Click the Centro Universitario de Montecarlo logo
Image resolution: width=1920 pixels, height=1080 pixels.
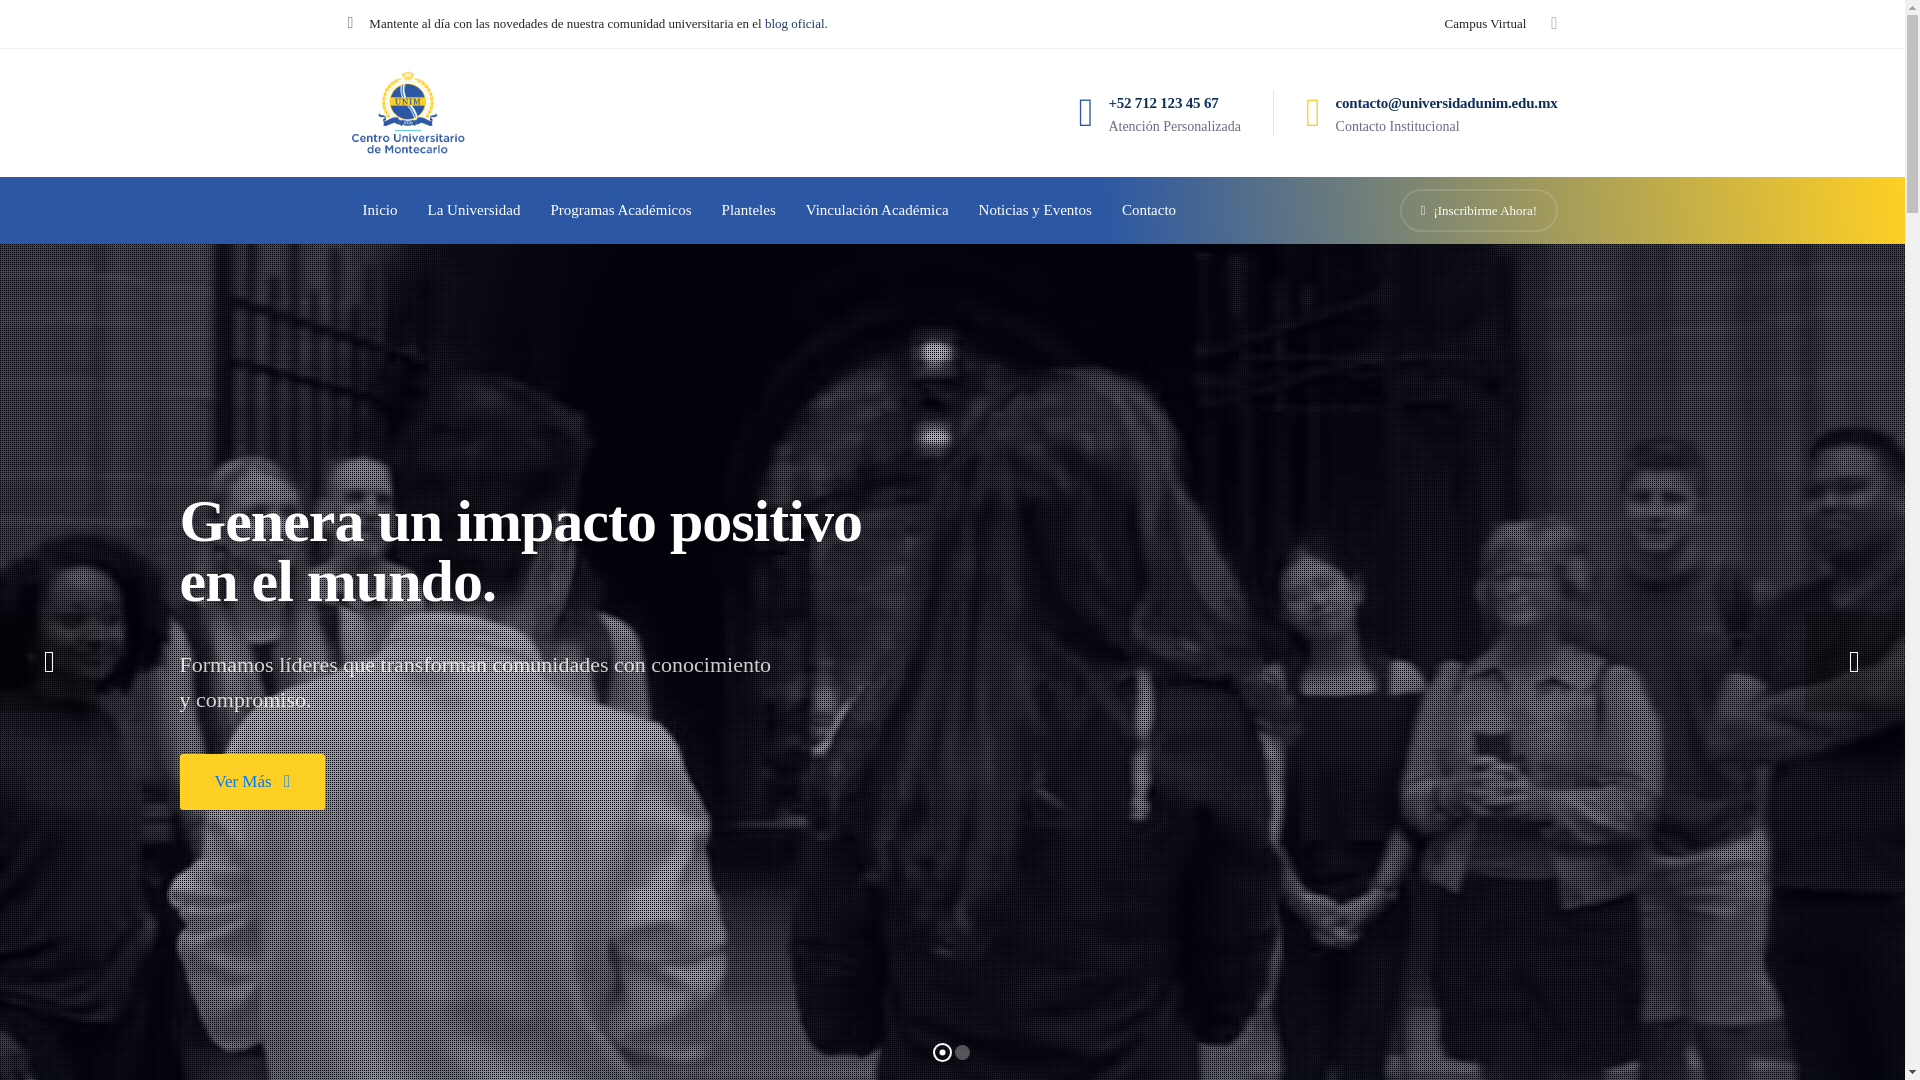[407, 113]
